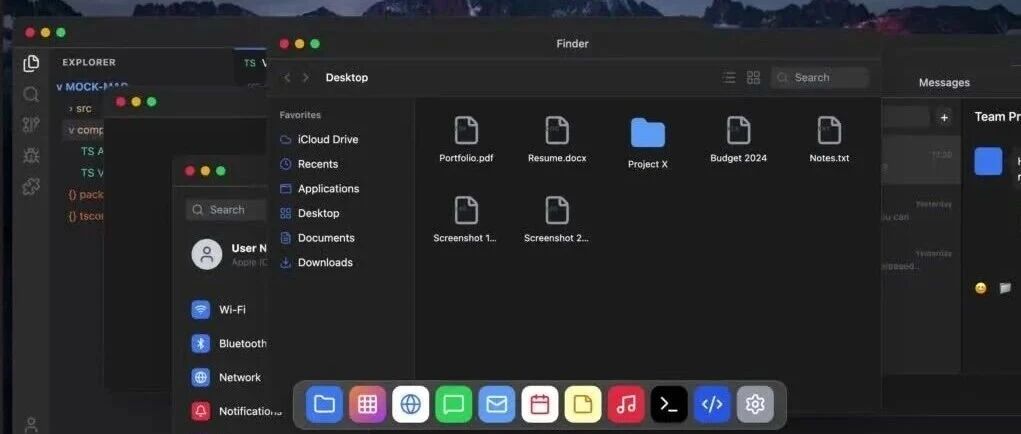Open Source Control icon in activity bar
The height and width of the screenshot is (434, 1021).
31,125
